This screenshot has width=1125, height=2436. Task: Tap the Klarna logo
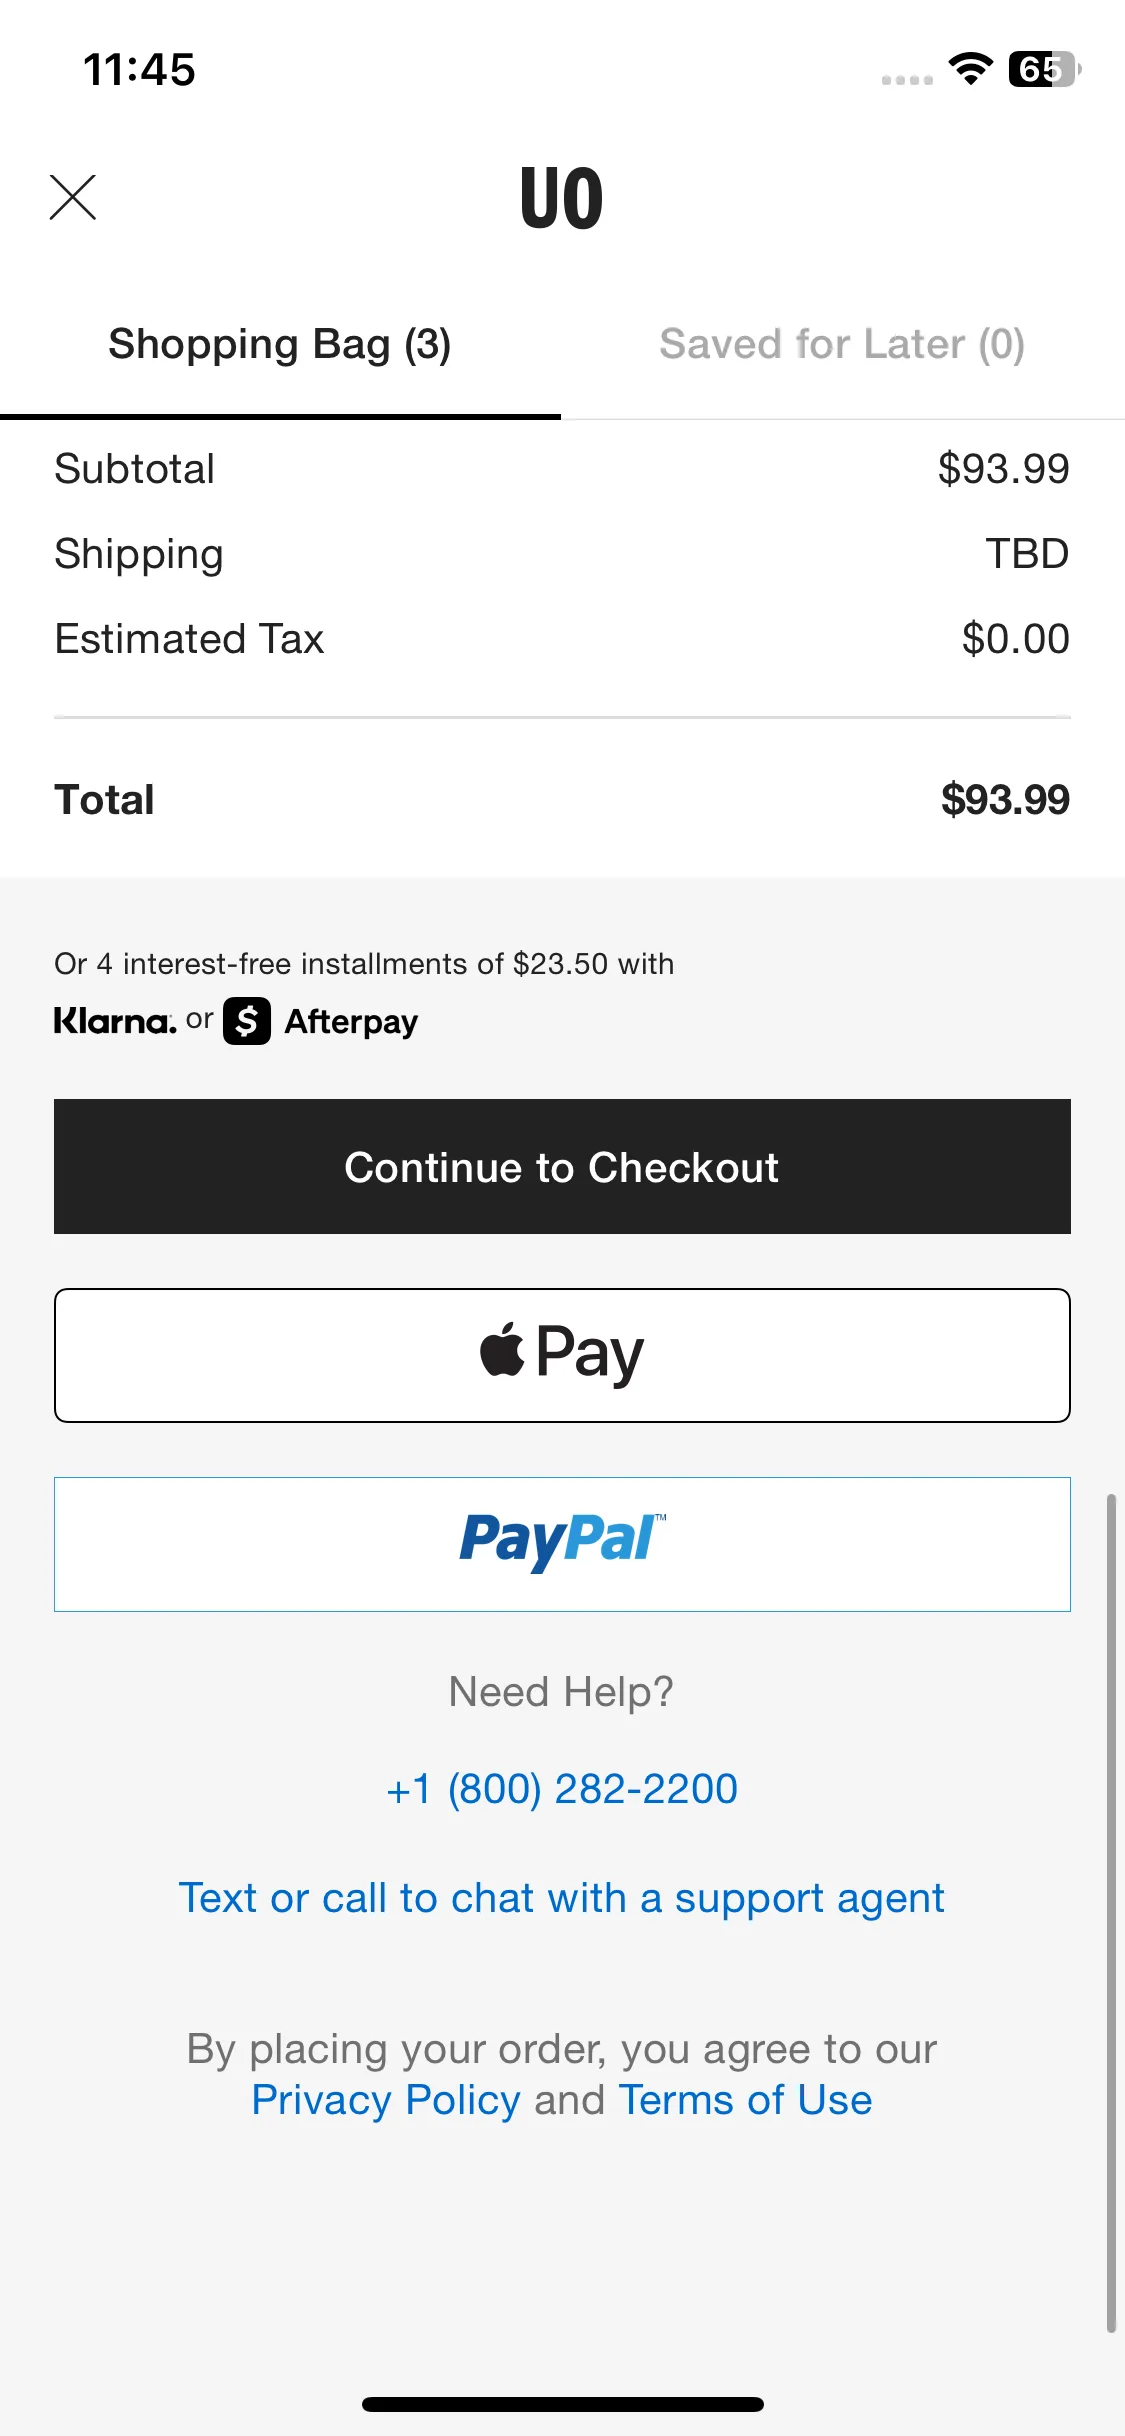click(x=115, y=1021)
